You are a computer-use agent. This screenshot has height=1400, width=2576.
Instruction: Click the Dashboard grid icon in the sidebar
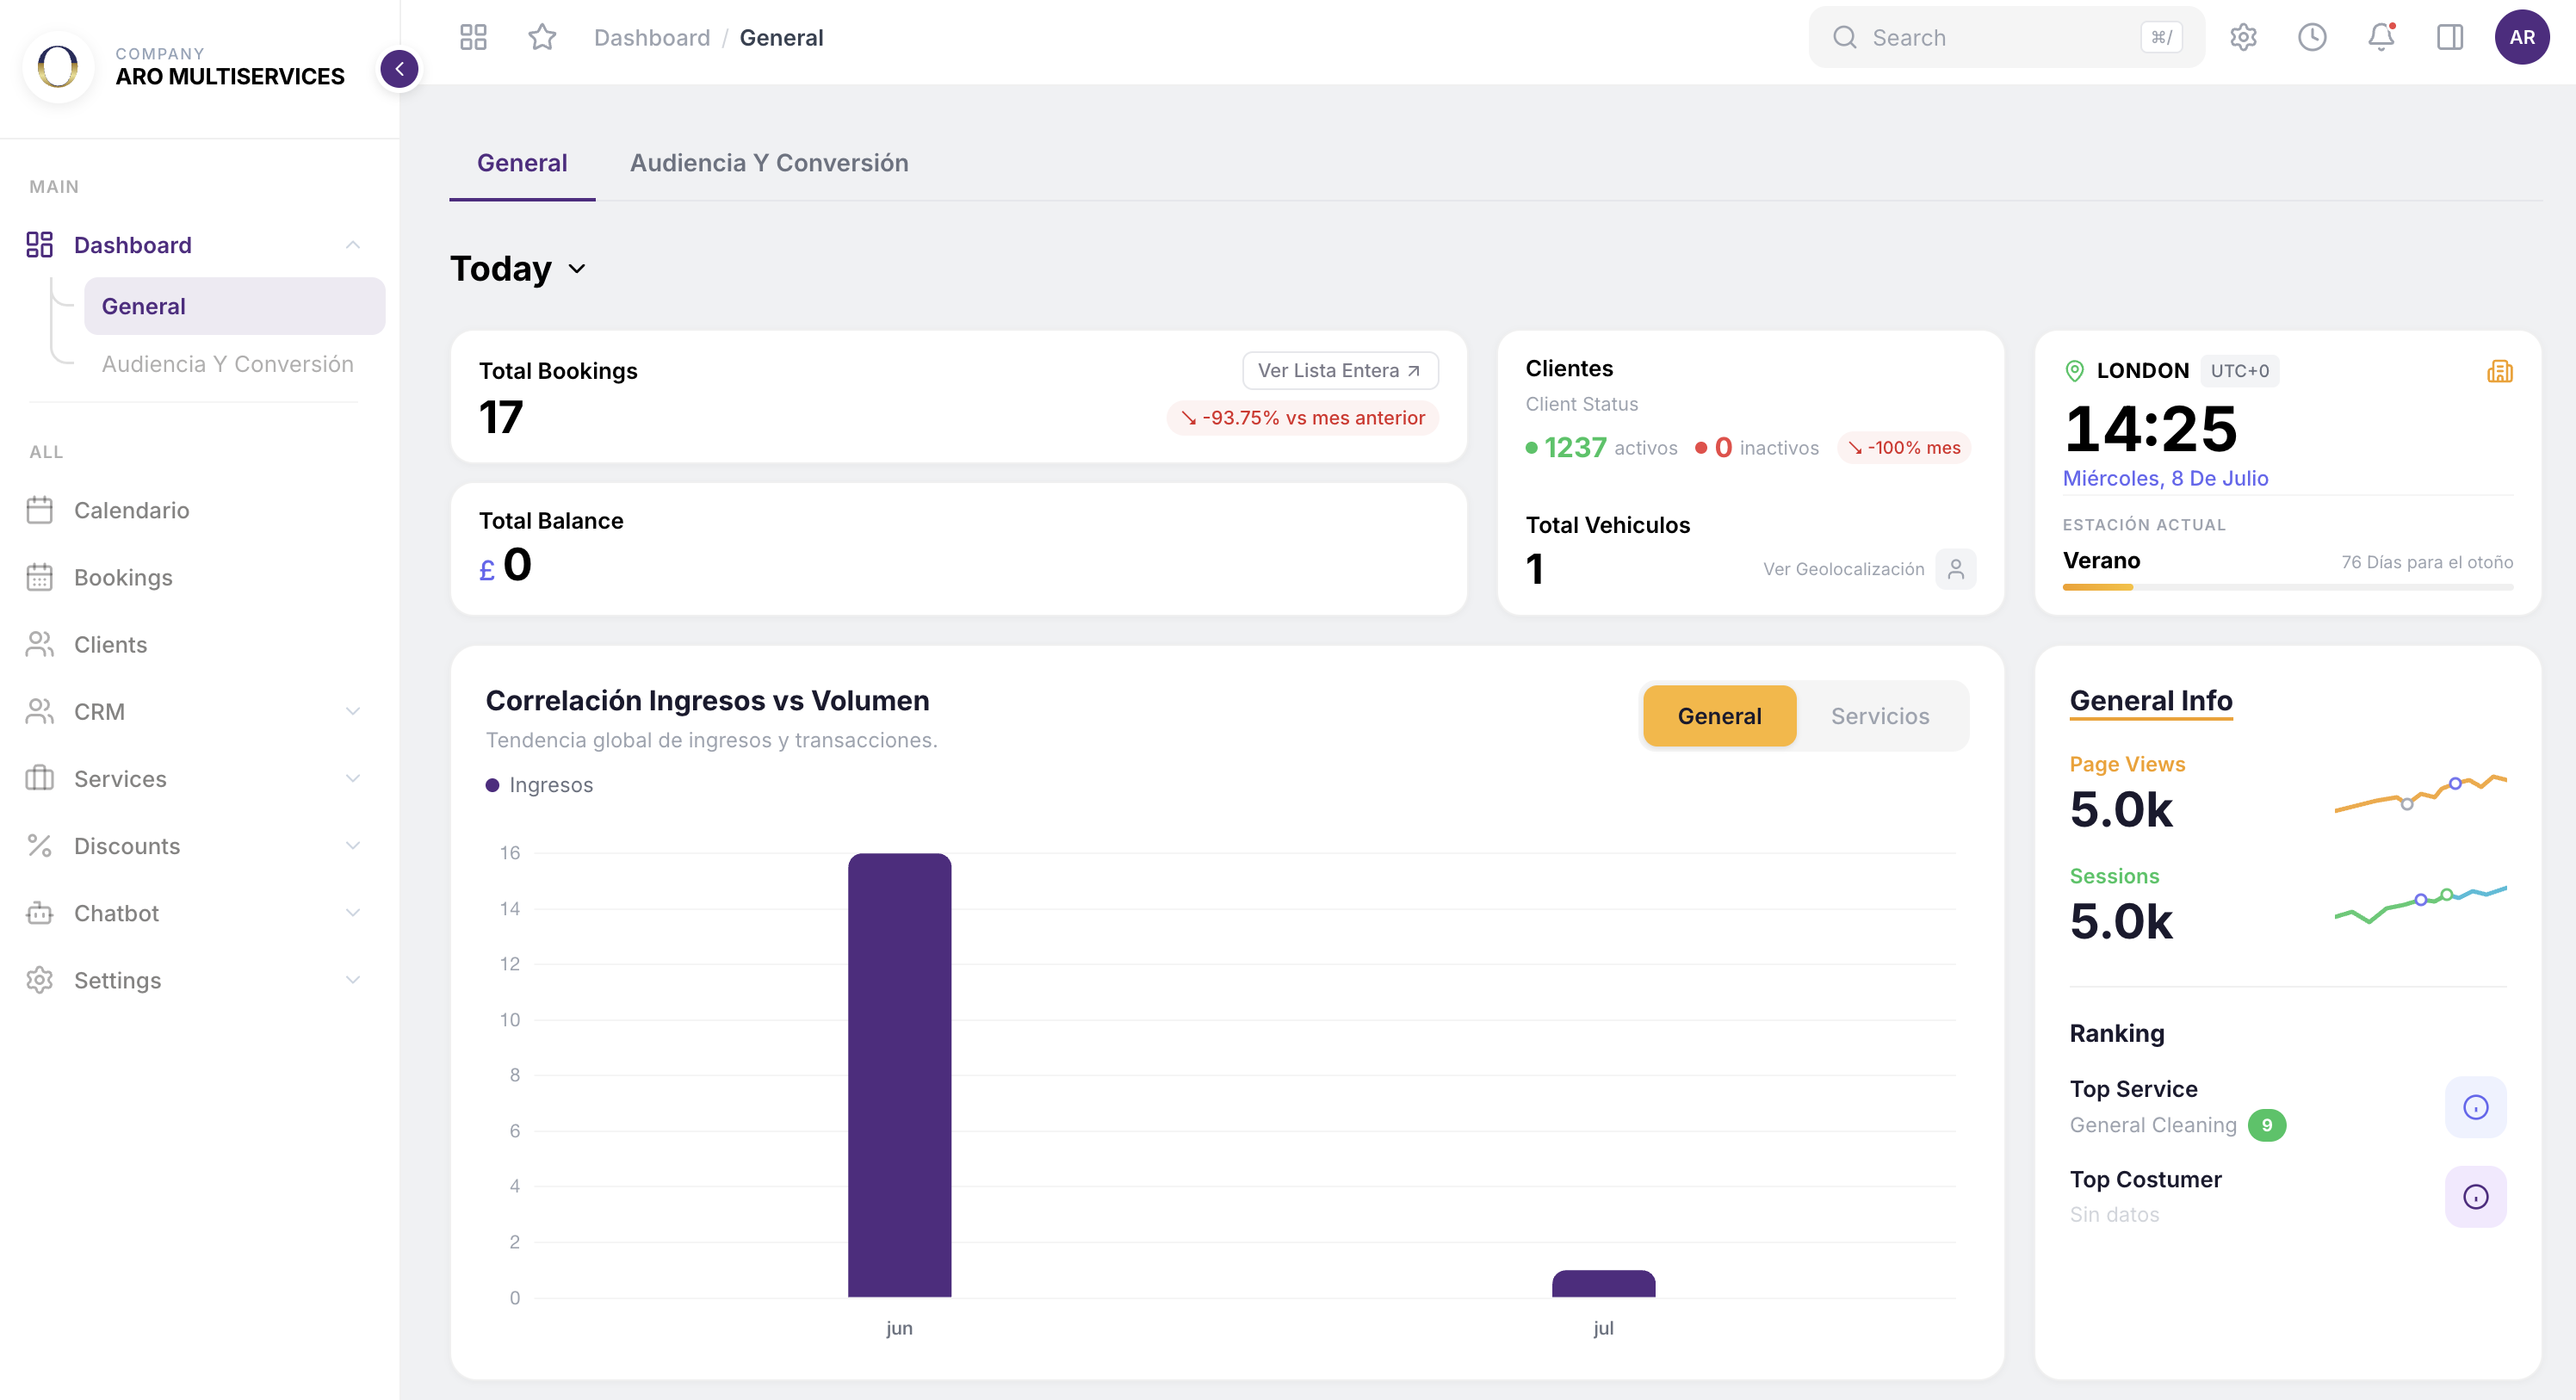tap(40, 245)
